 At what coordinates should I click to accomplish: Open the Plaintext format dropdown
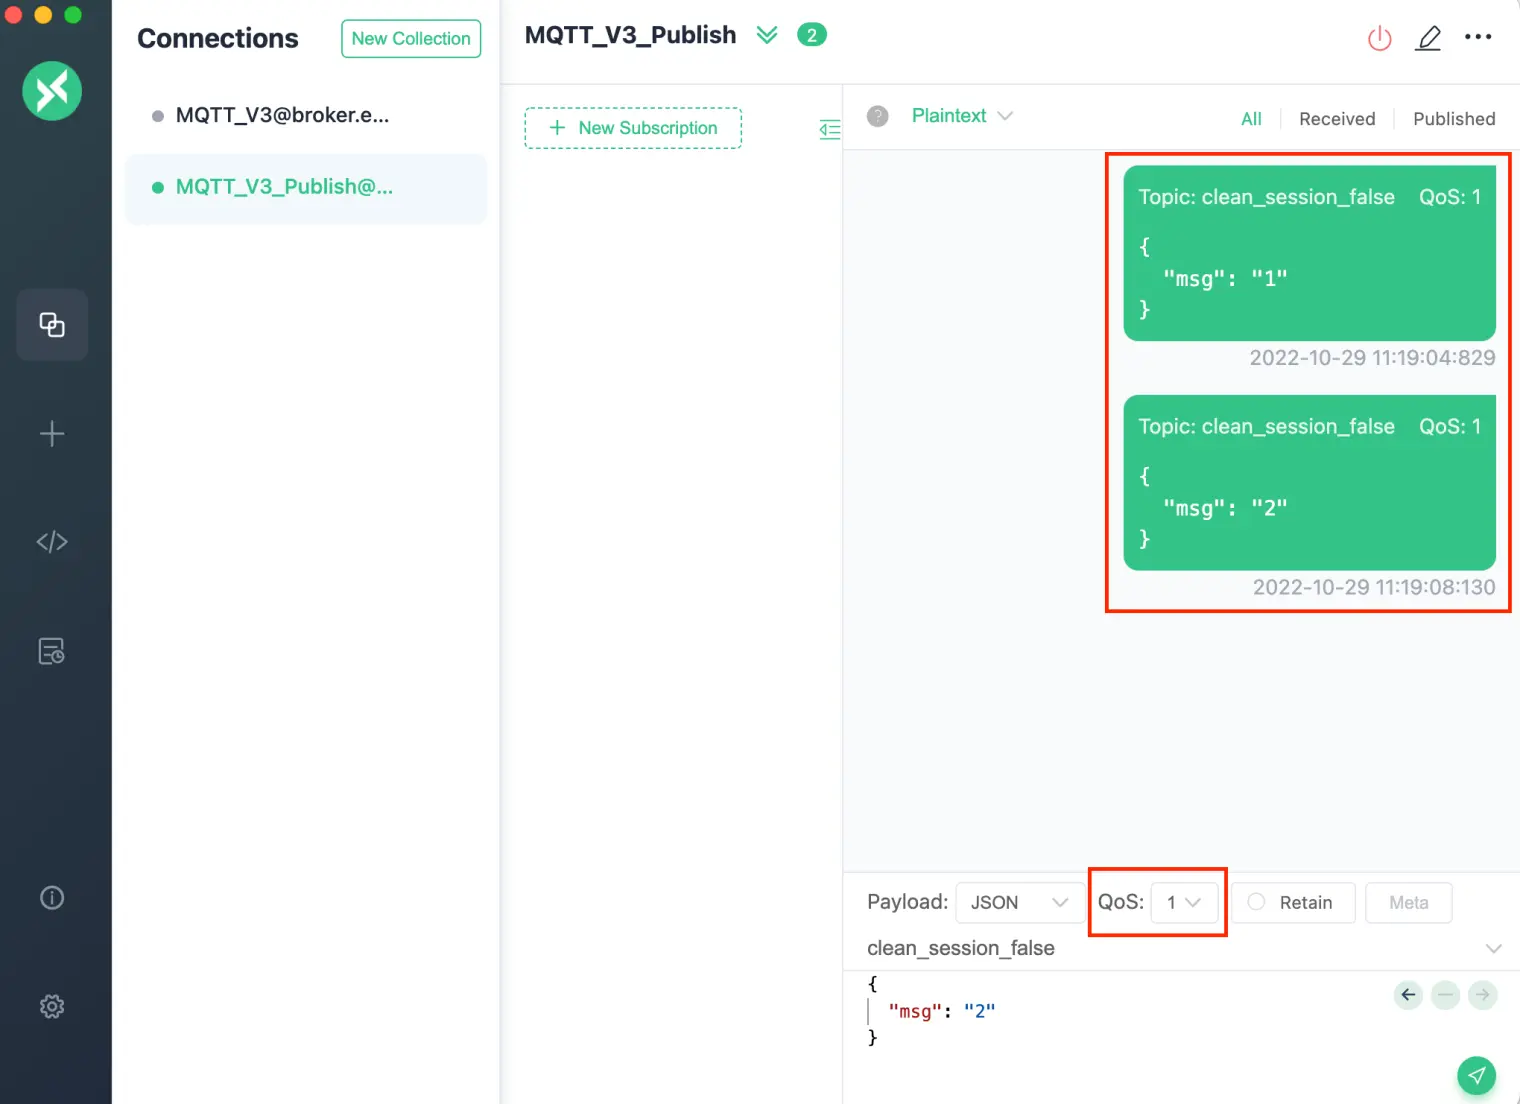point(960,115)
